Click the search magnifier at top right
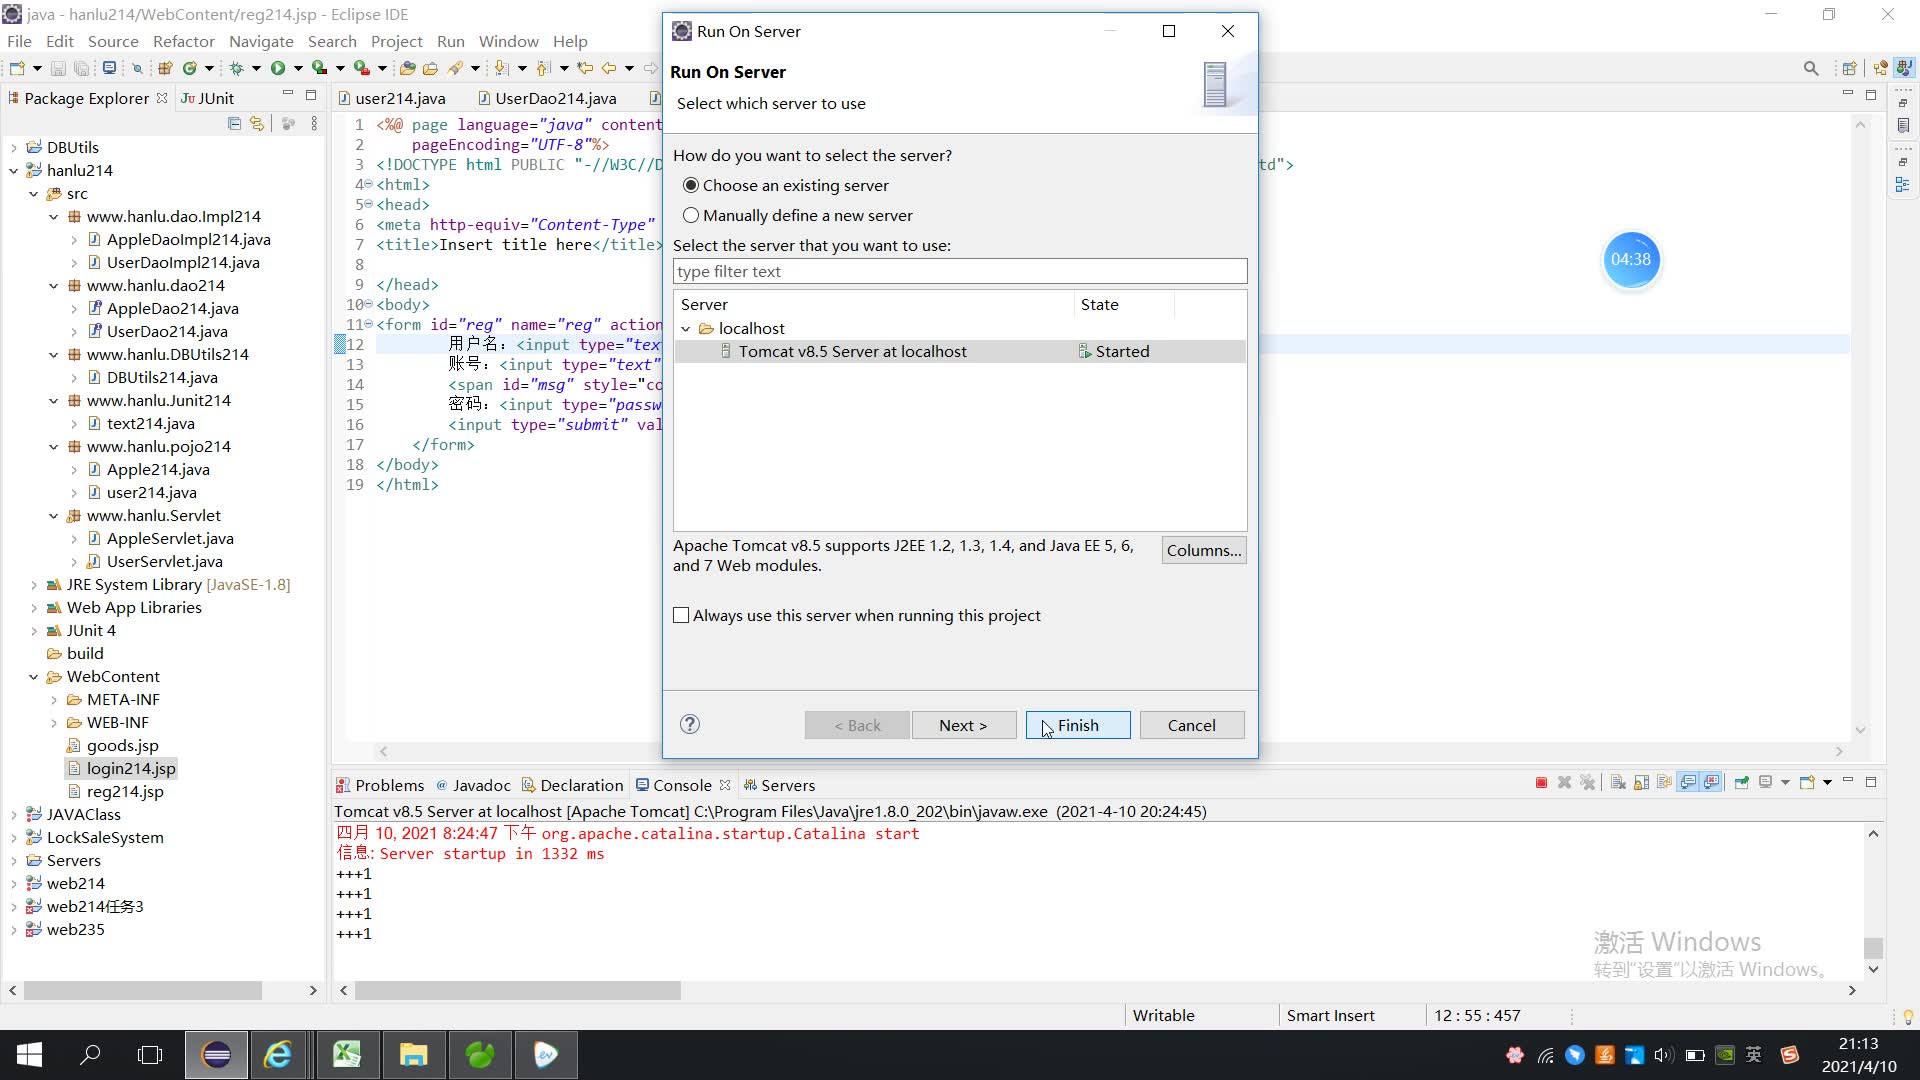 (1811, 68)
